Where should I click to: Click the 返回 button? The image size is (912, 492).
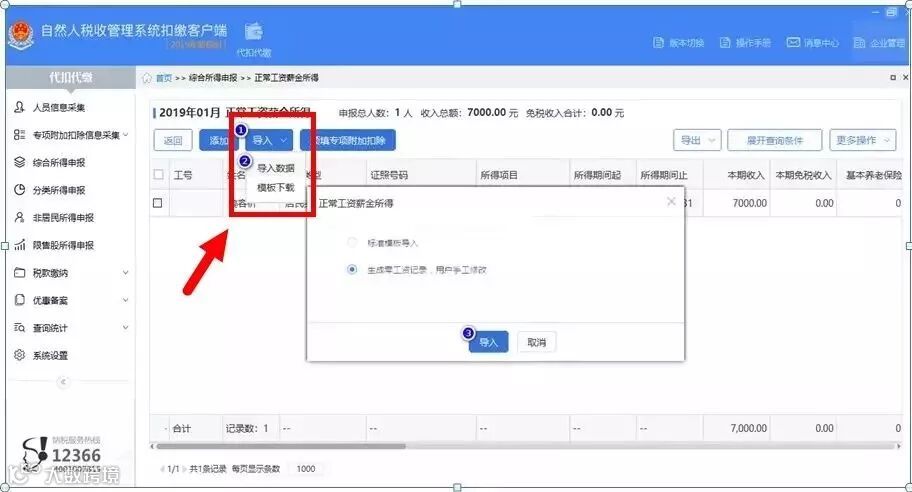(173, 140)
